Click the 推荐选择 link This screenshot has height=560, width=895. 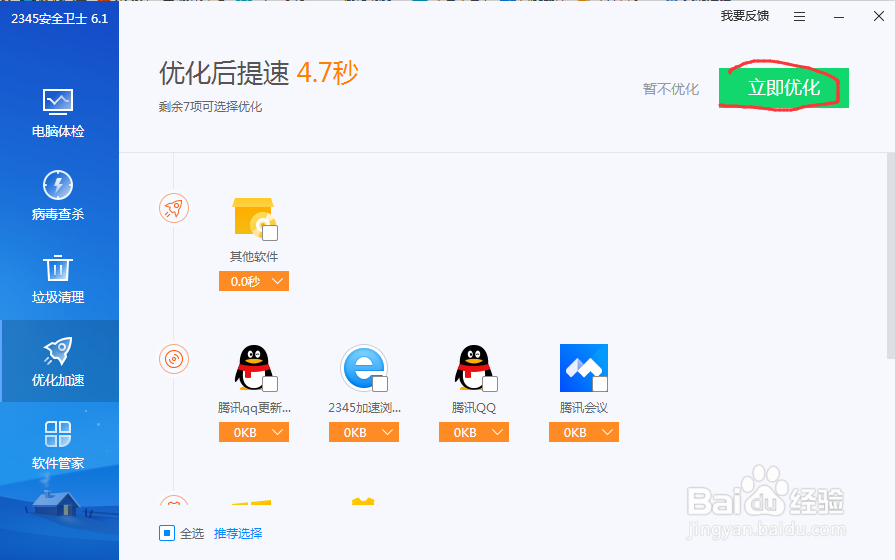coord(238,533)
